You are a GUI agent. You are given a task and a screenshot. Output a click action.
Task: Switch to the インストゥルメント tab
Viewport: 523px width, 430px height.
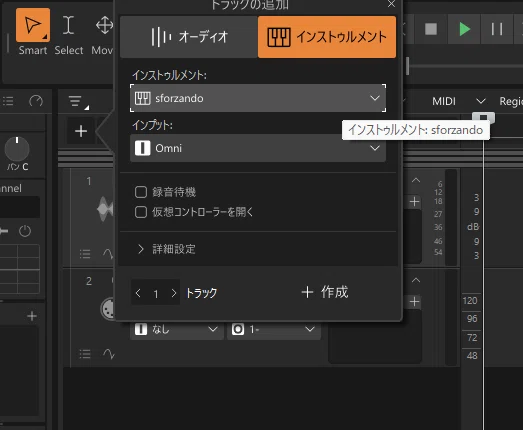[327, 37]
